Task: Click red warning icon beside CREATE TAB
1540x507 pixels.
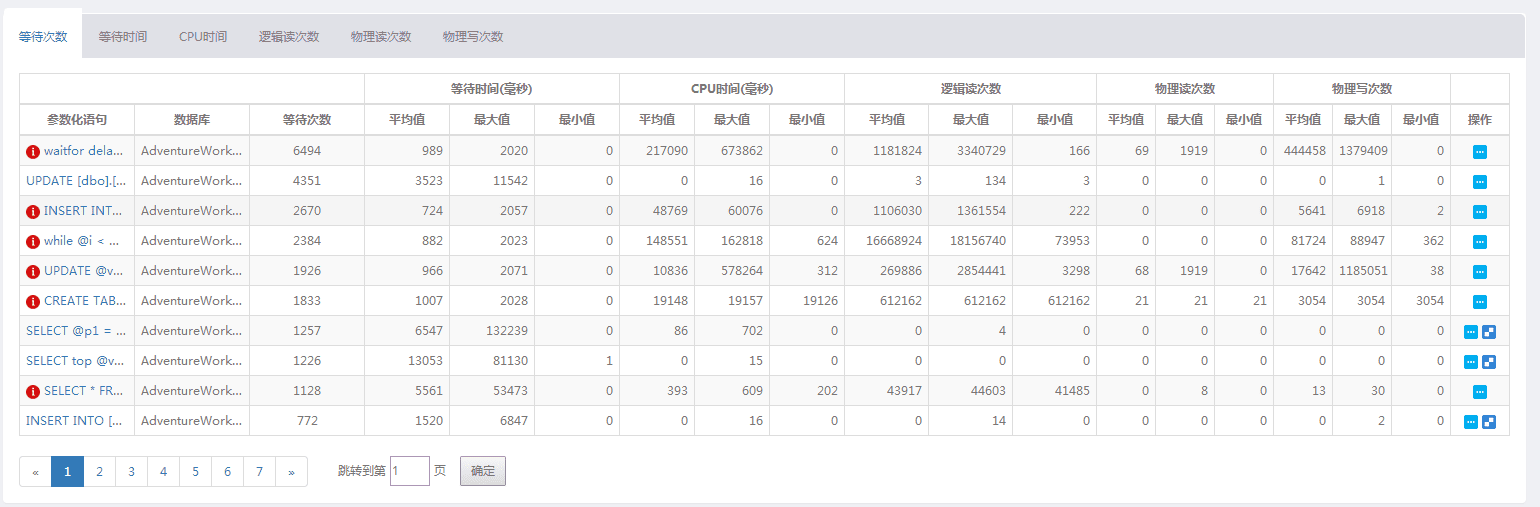Action: [x=33, y=302]
